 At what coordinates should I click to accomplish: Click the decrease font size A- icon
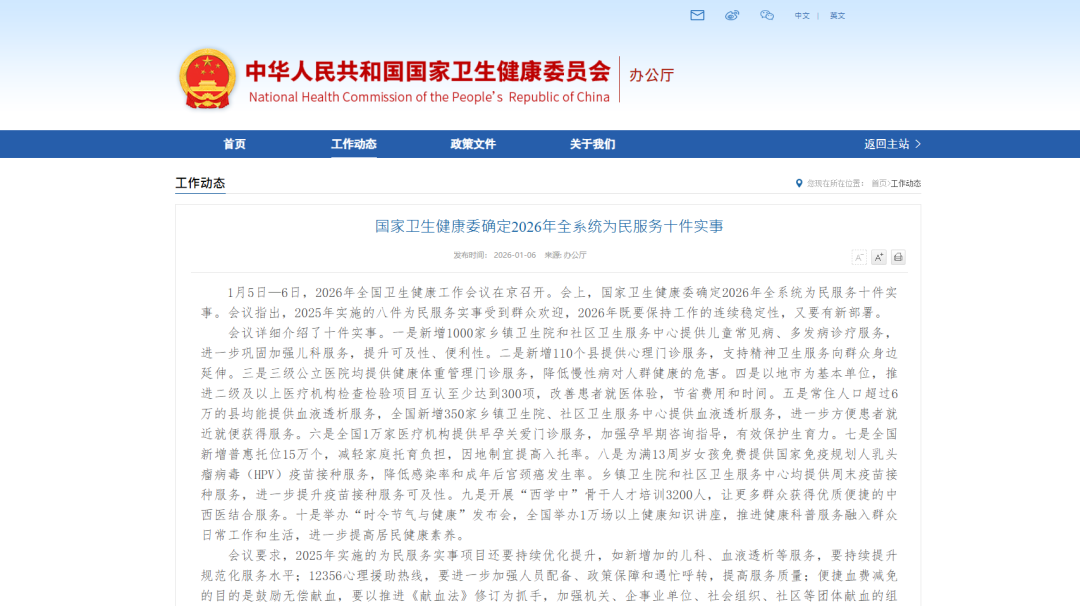pos(859,257)
